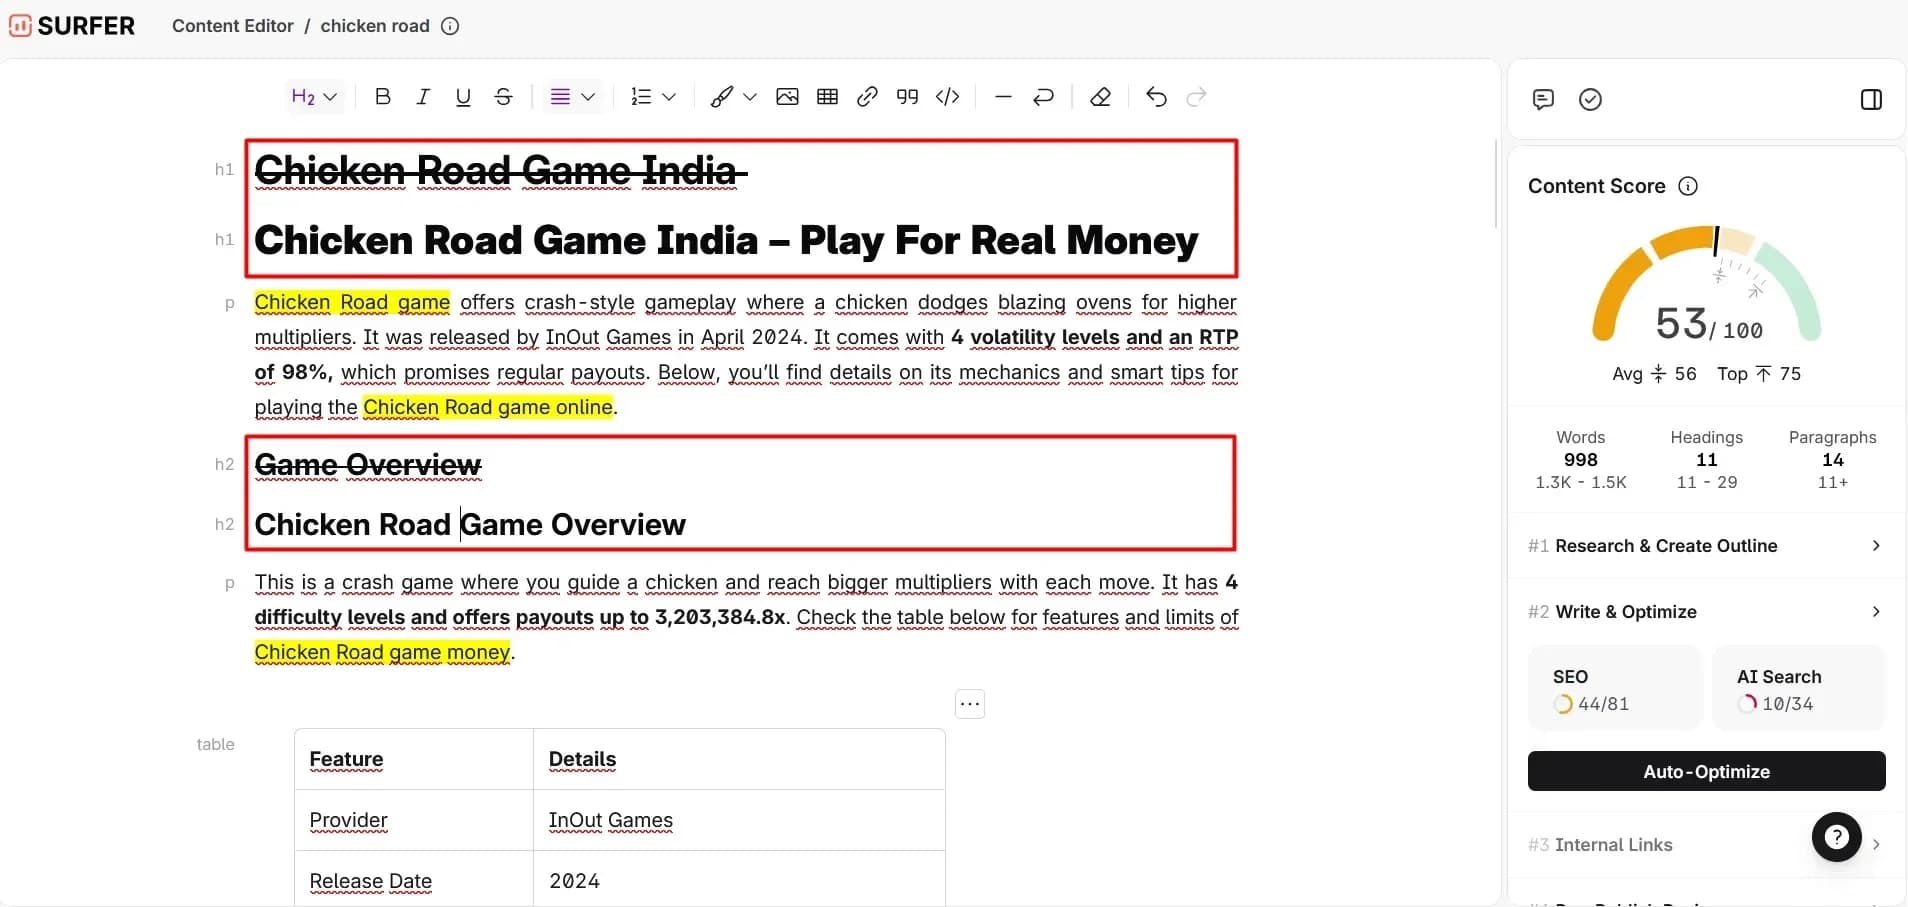Click the chicken road breadcrumb title
Image resolution: width=1908 pixels, height=907 pixels.
tap(375, 26)
